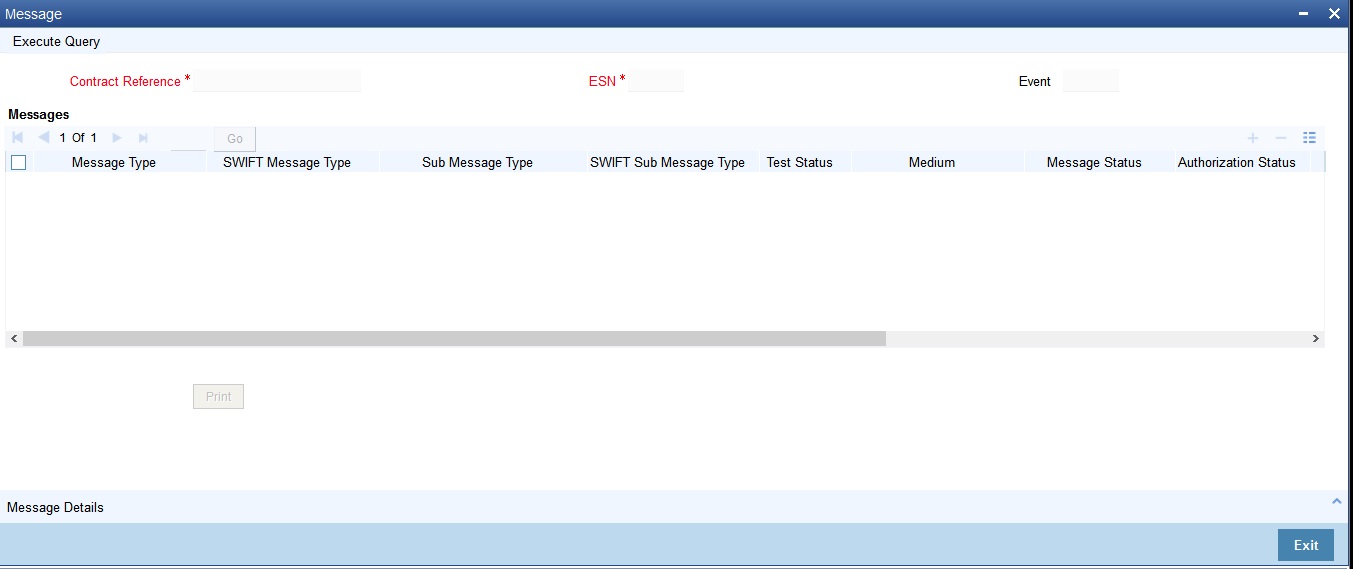
Task: Click the horizontal scrollbar thumb
Action: pyautogui.click(x=454, y=339)
